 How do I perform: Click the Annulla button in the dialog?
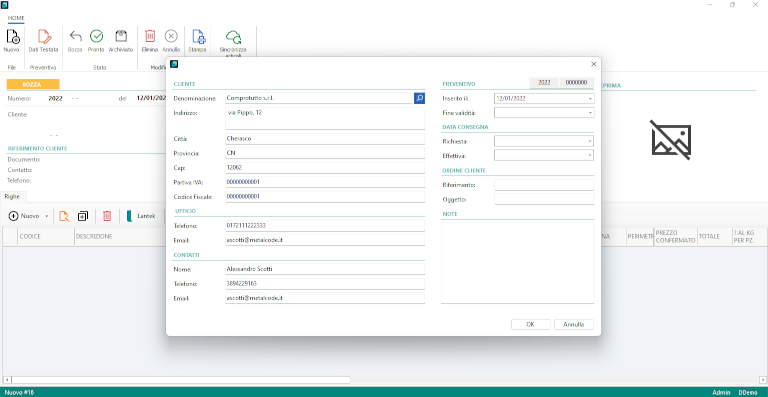click(574, 325)
